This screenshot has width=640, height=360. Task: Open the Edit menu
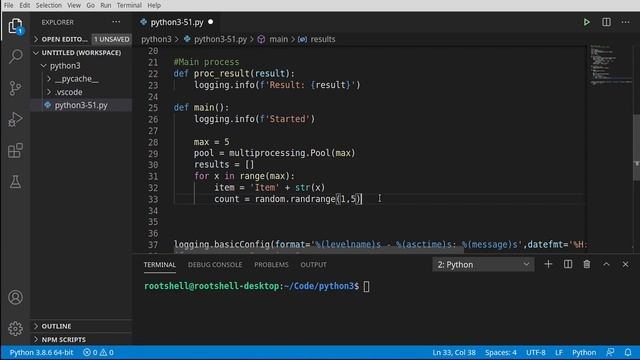click(25, 5)
